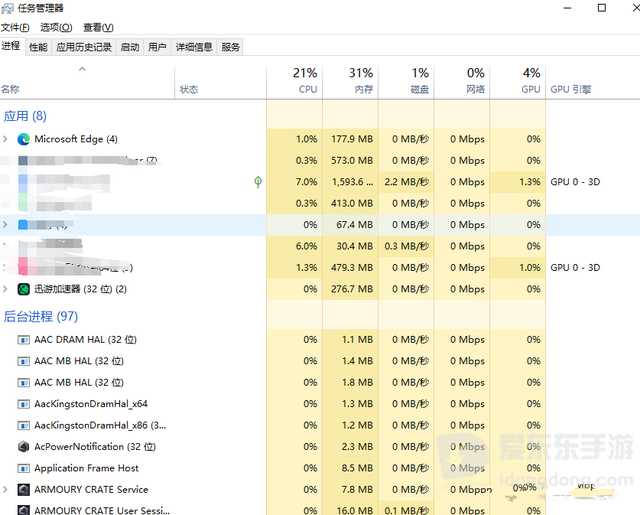Viewport: 640px width, 515px height.
Task: Sort by the 名称 column header
Action: [x=87, y=82]
